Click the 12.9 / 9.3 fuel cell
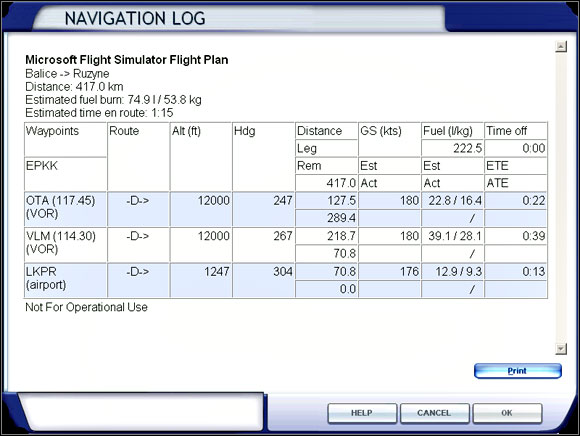This screenshot has height=436, width=580. click(x=452, y=272)
